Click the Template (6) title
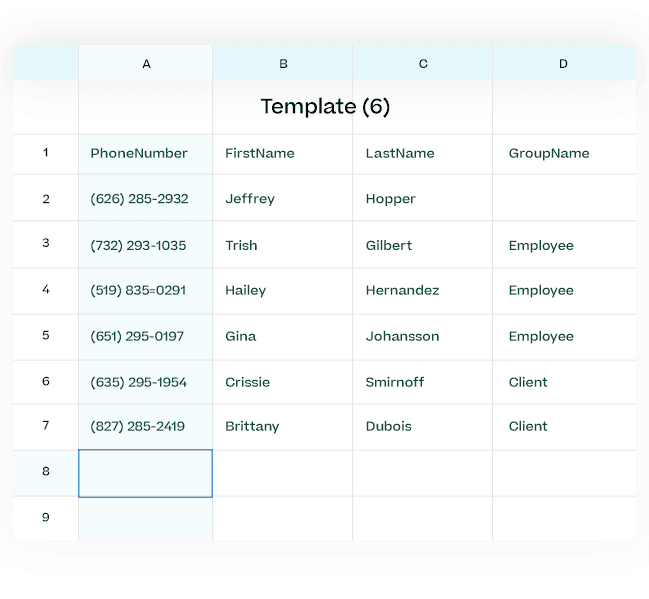649x599 pixels. pos(325,107)
